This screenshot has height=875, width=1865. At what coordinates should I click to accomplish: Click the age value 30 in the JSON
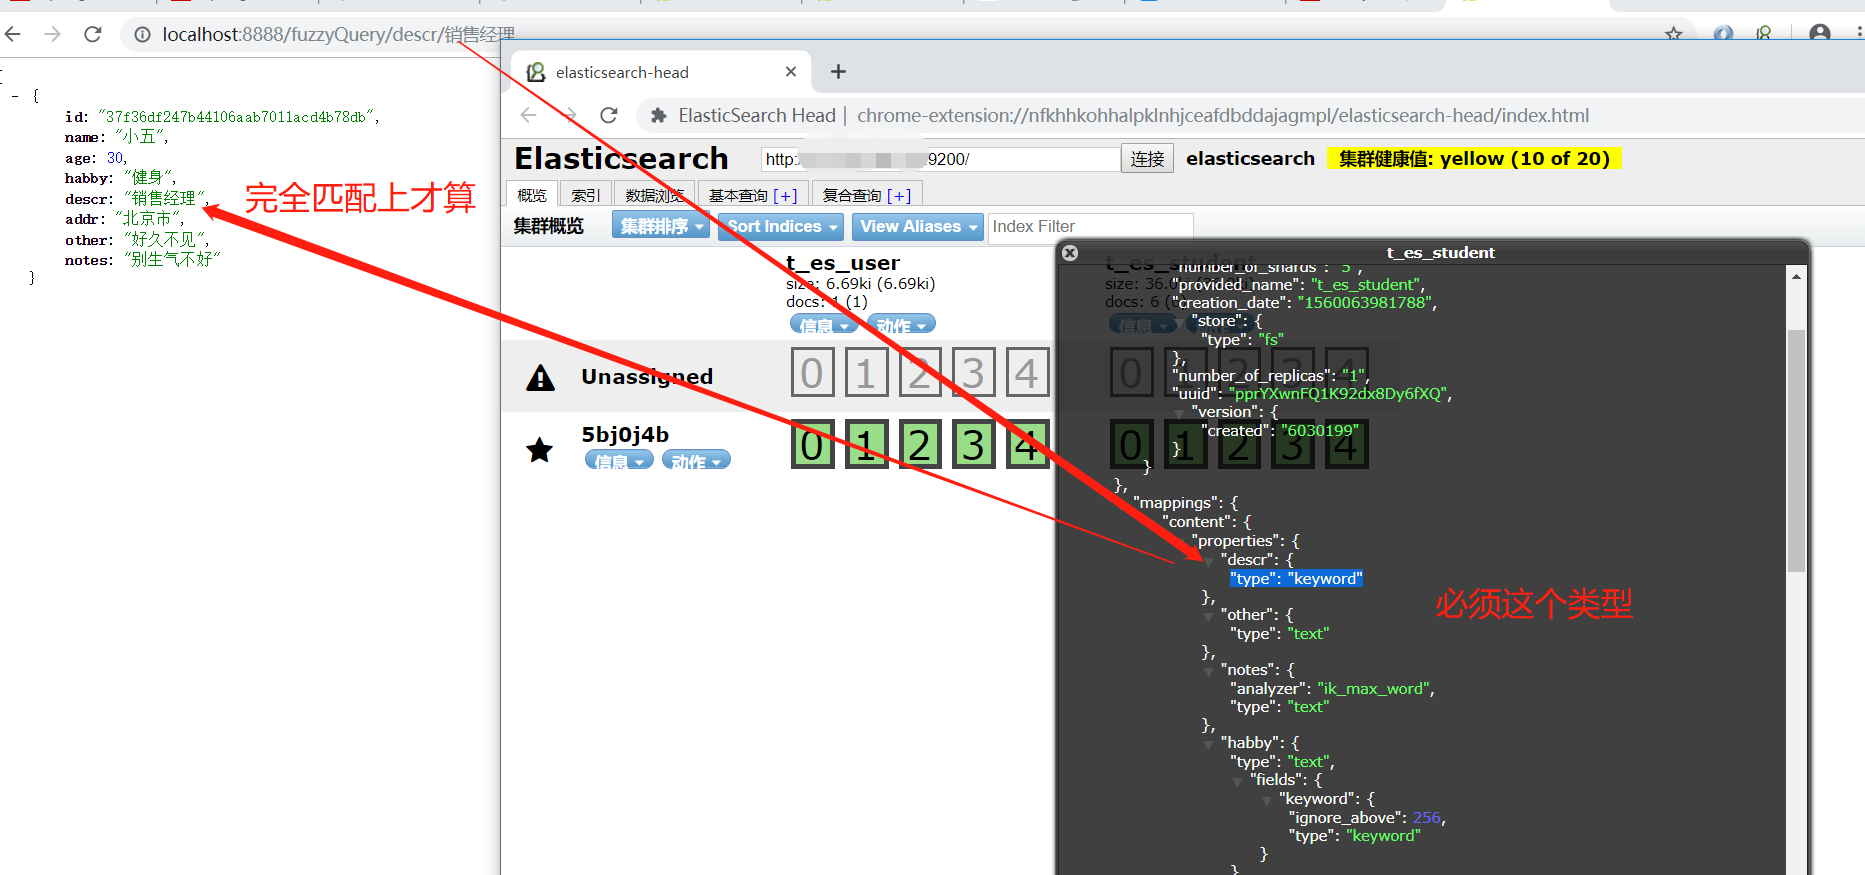pos(115,158)
